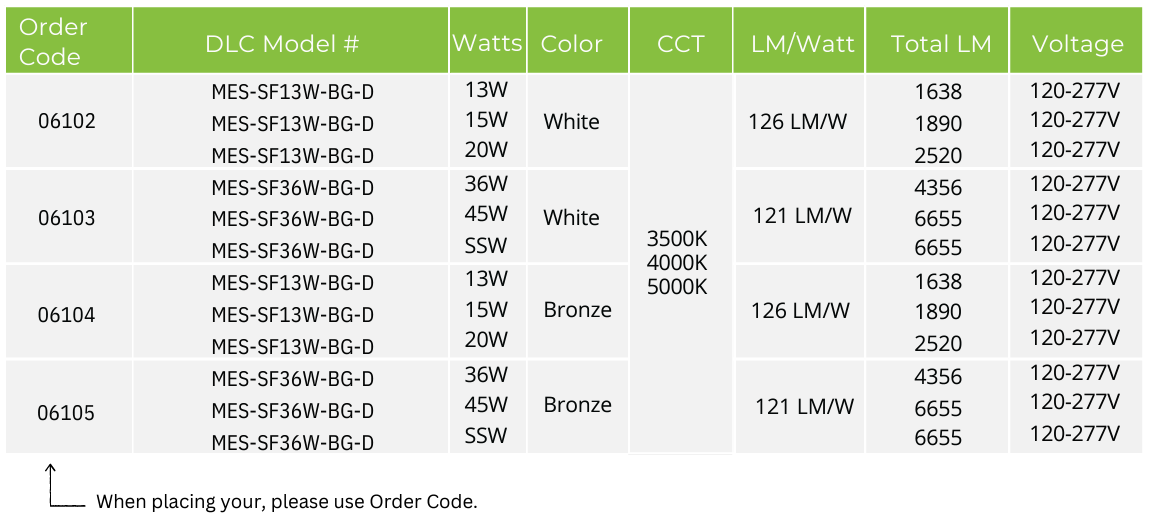This screenshot has width=1151, height=522.
Task: Select the LM/Watt column header
Action: tap(799, 40)
